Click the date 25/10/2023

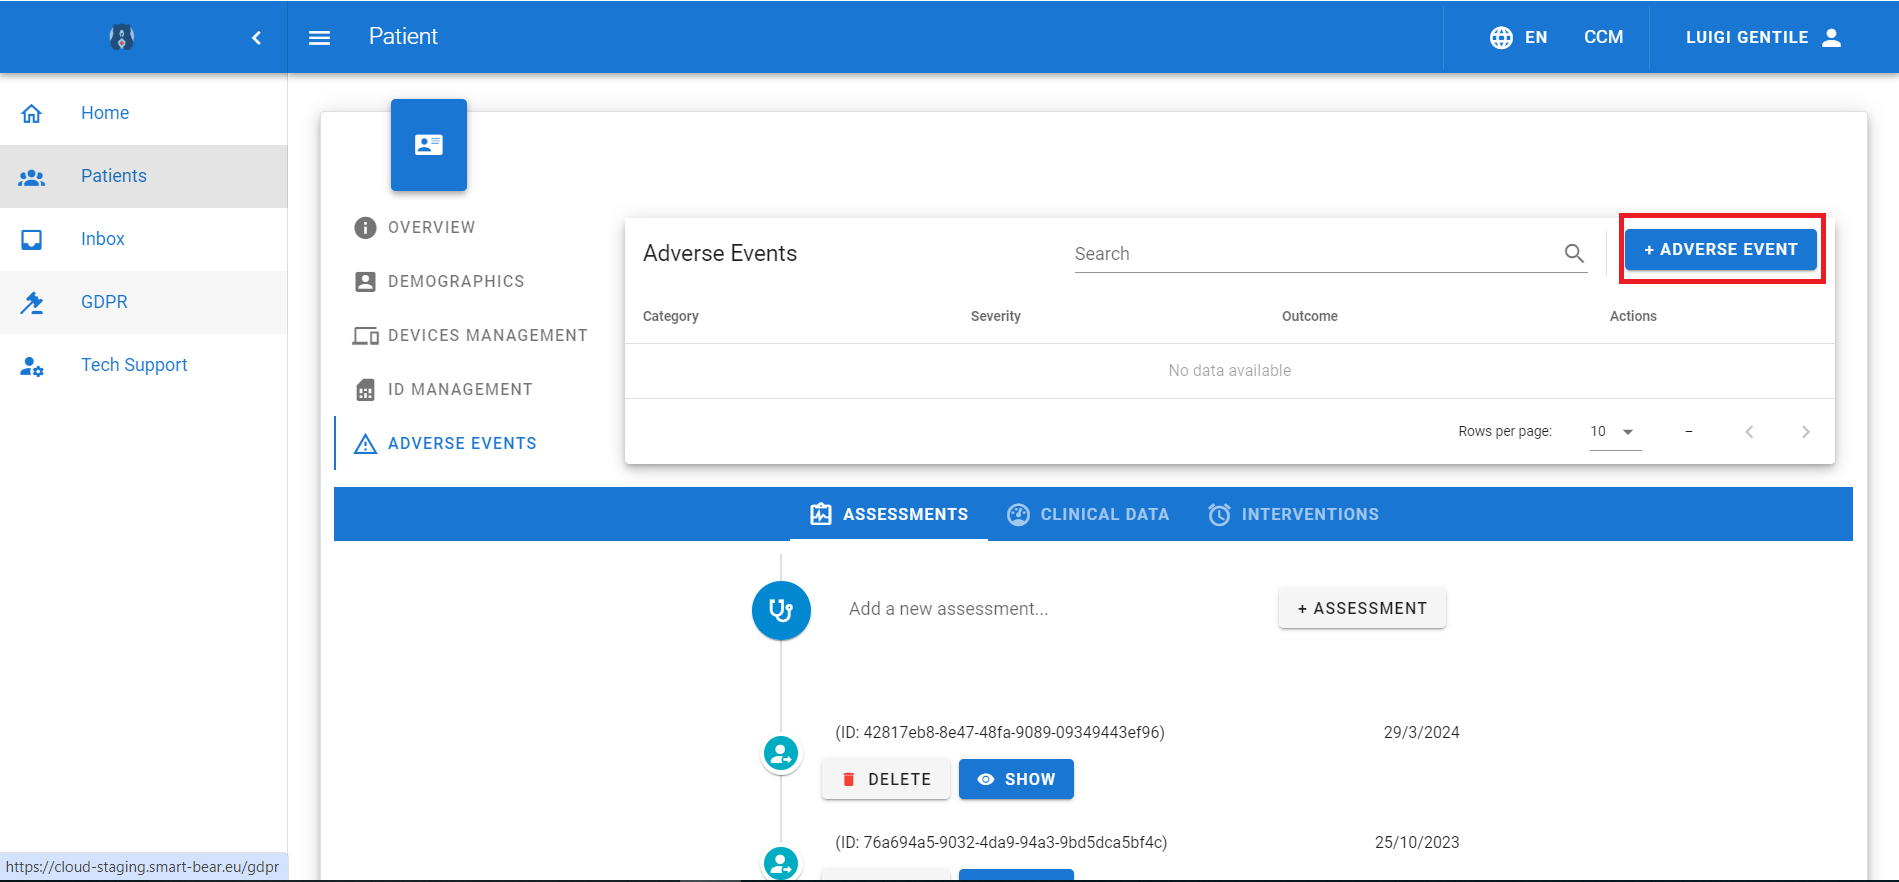[1417, 842]
